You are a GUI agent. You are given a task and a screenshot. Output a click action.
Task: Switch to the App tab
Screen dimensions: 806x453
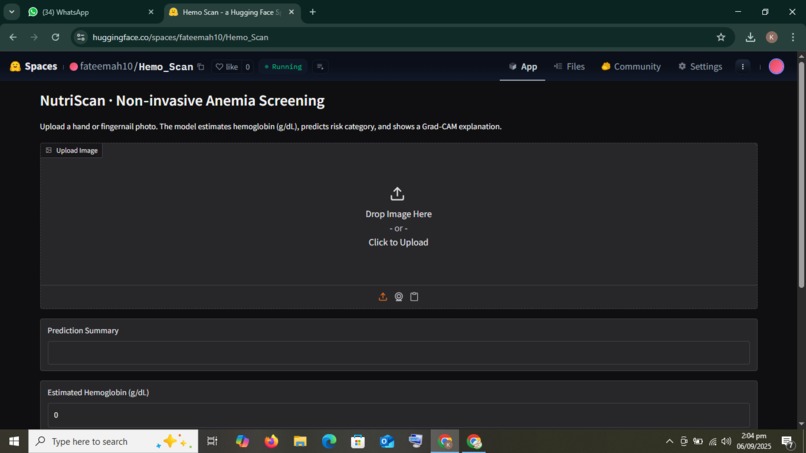click(523, 66)
